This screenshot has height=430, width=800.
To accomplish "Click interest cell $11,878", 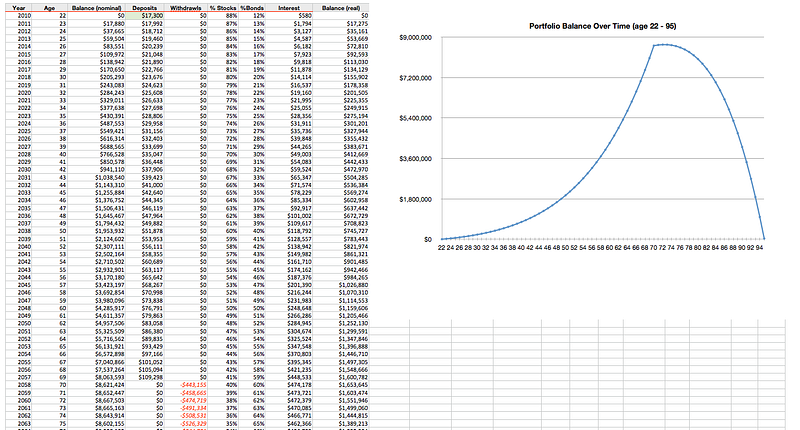I will pos(289,69).
